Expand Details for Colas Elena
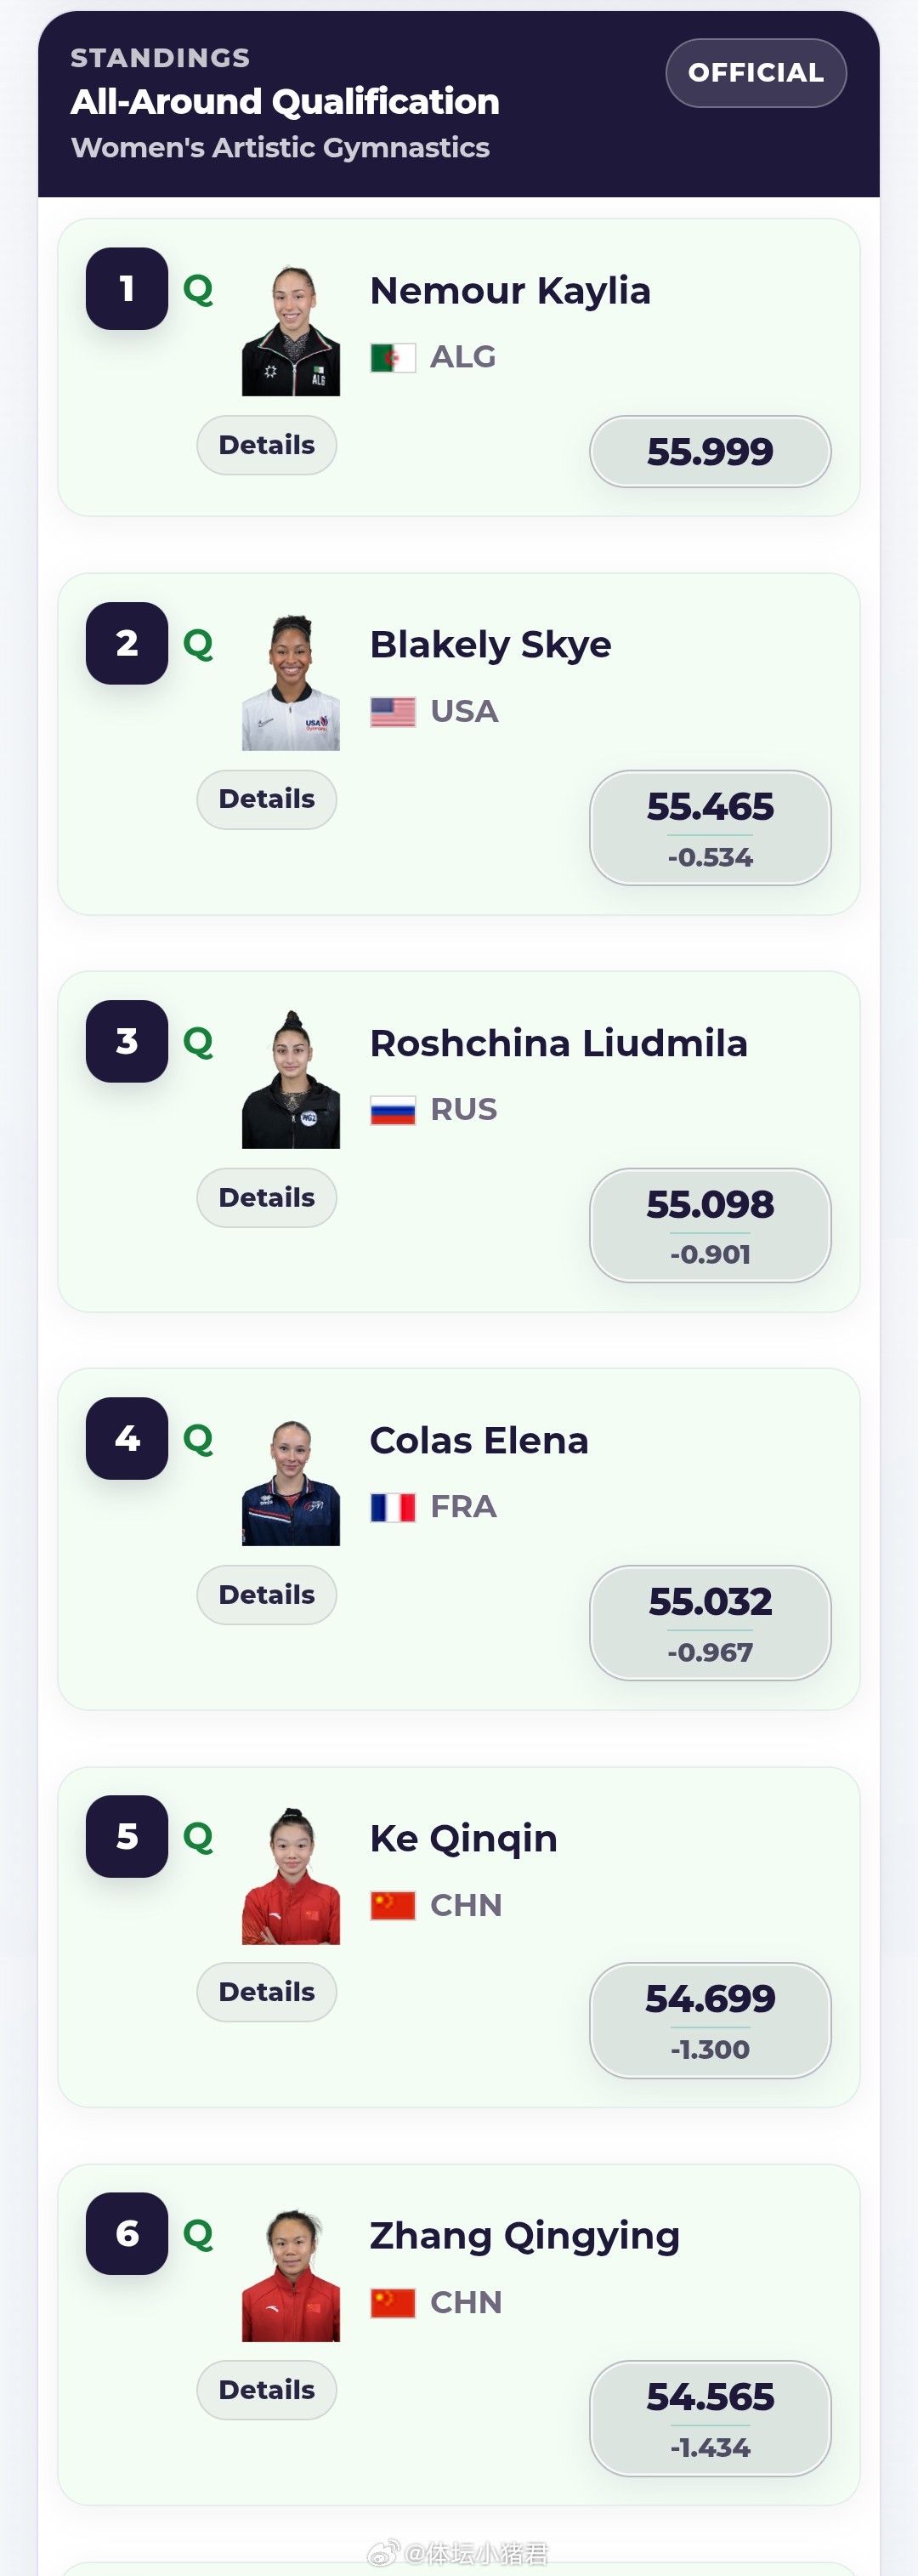 click(x=266, y=1595)
